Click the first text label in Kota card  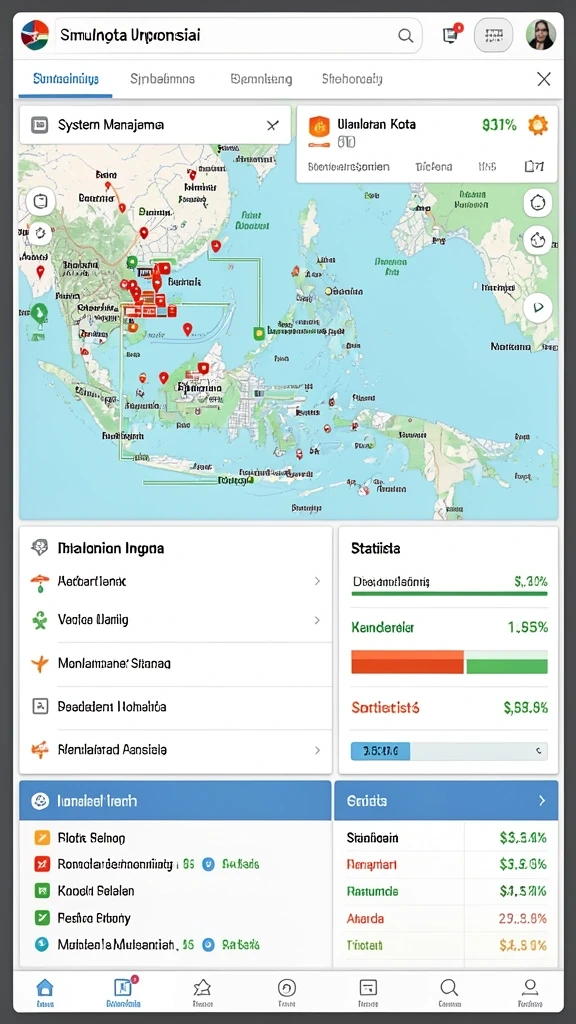pos(348,167)
